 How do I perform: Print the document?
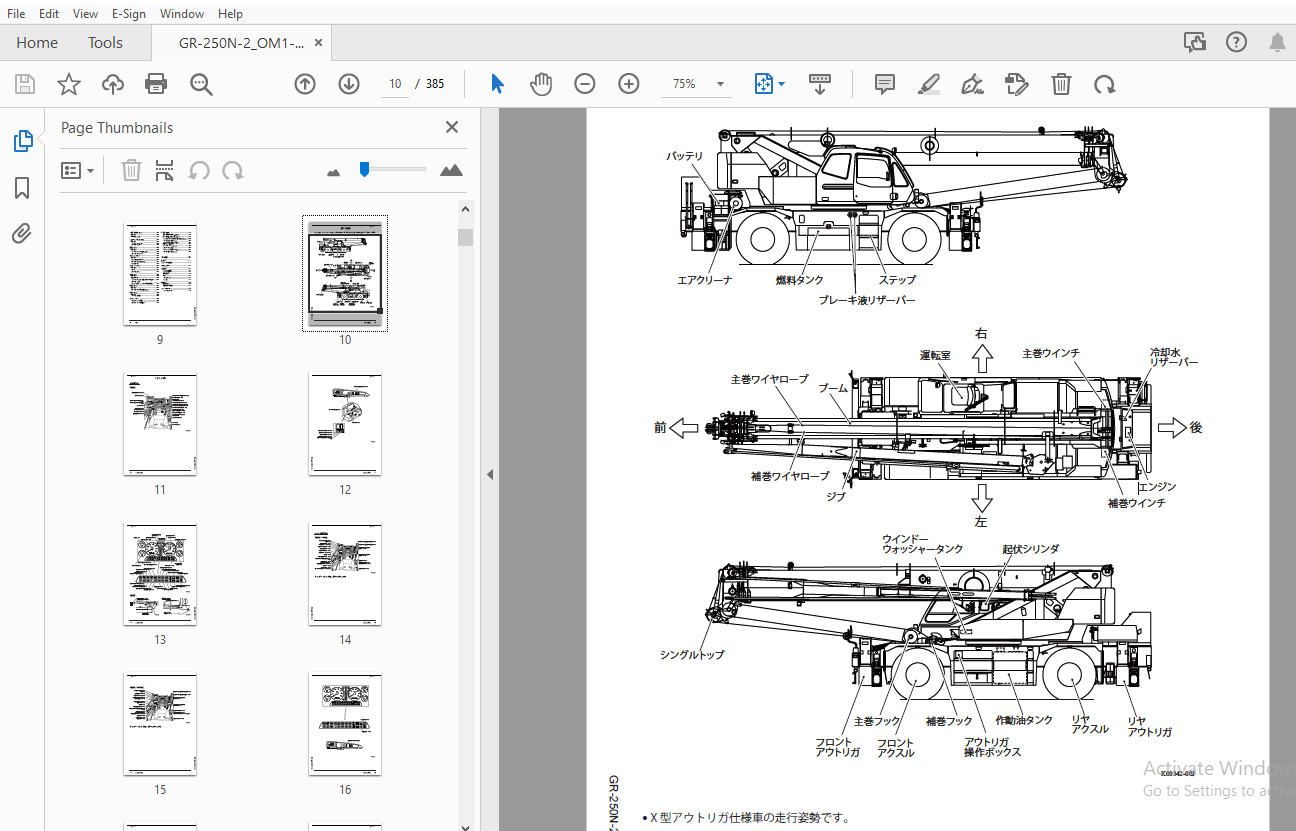pos(156,84)
